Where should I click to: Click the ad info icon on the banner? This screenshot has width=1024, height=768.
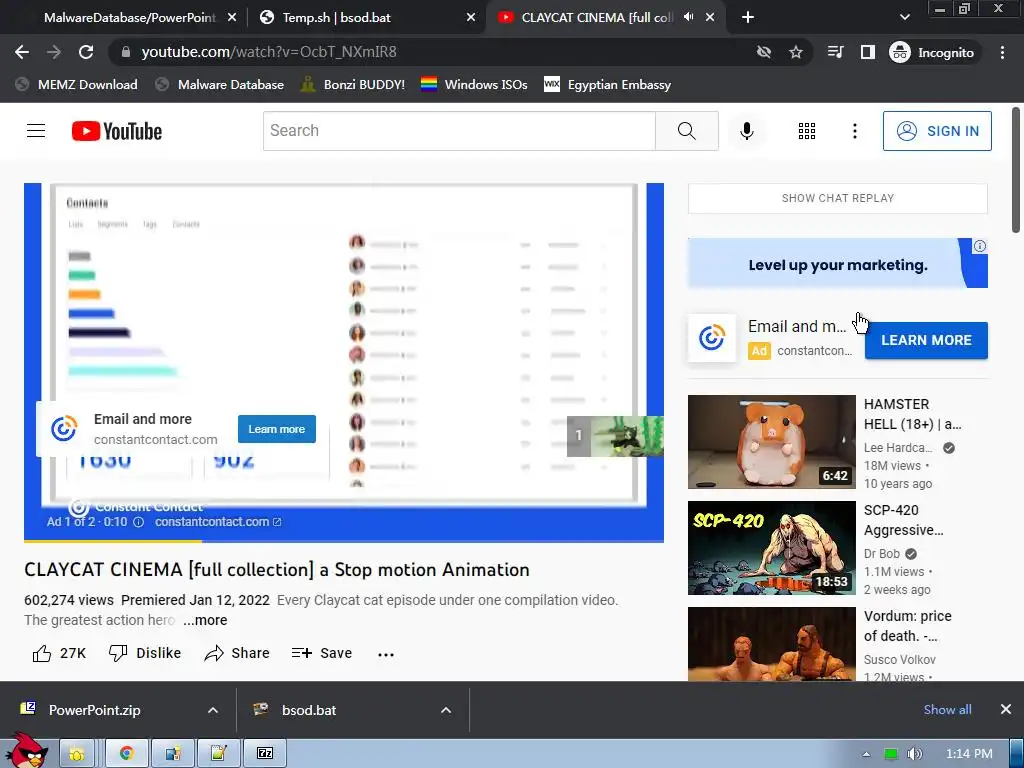980,246
